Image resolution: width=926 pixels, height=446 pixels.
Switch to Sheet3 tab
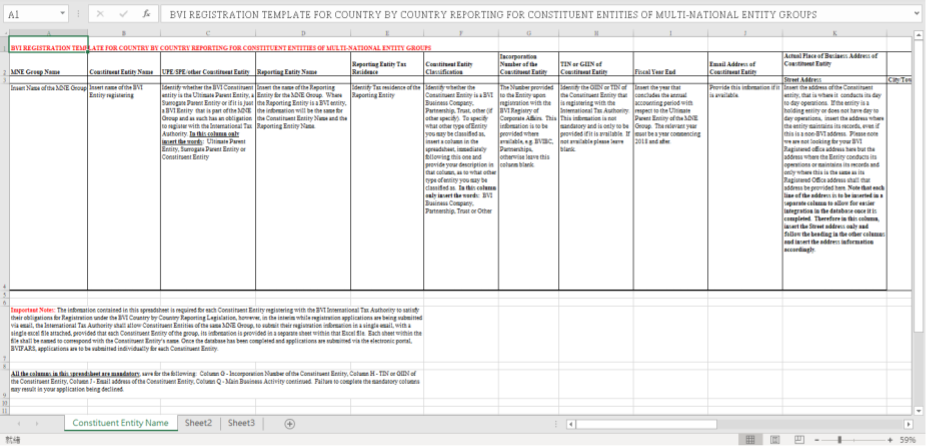coord(242,423)
